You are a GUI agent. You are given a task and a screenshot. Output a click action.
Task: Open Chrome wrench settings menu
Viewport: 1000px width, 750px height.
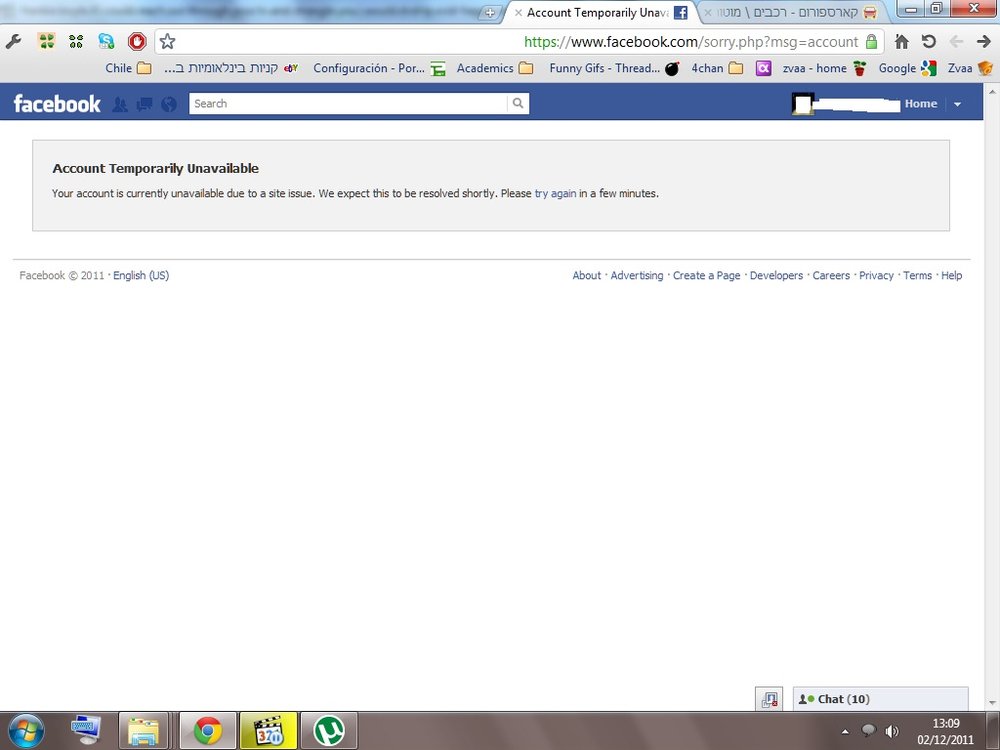(13, 42)
